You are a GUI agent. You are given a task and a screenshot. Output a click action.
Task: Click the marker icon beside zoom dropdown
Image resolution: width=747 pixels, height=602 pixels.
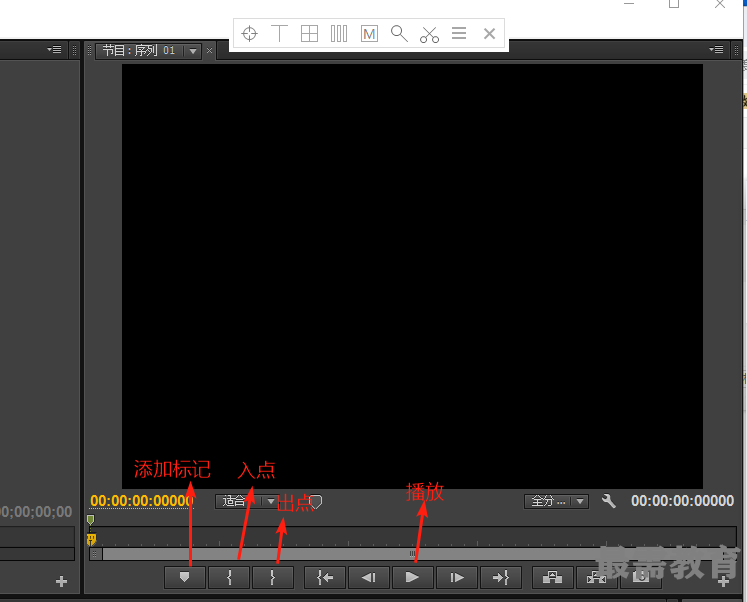pos(316,501)
